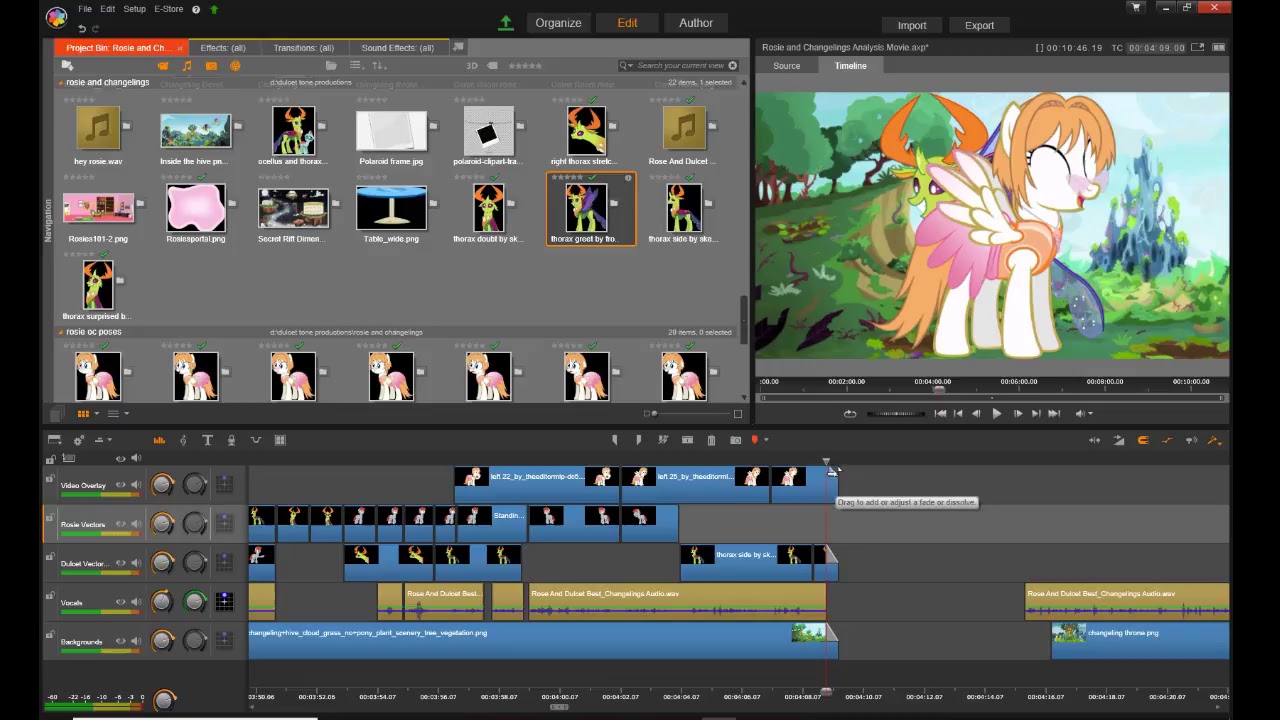Image resolution: width=1280 pixels, height=720 pixels.
Task: Adjust master volume knob at bottom
Action: [164, 700]
